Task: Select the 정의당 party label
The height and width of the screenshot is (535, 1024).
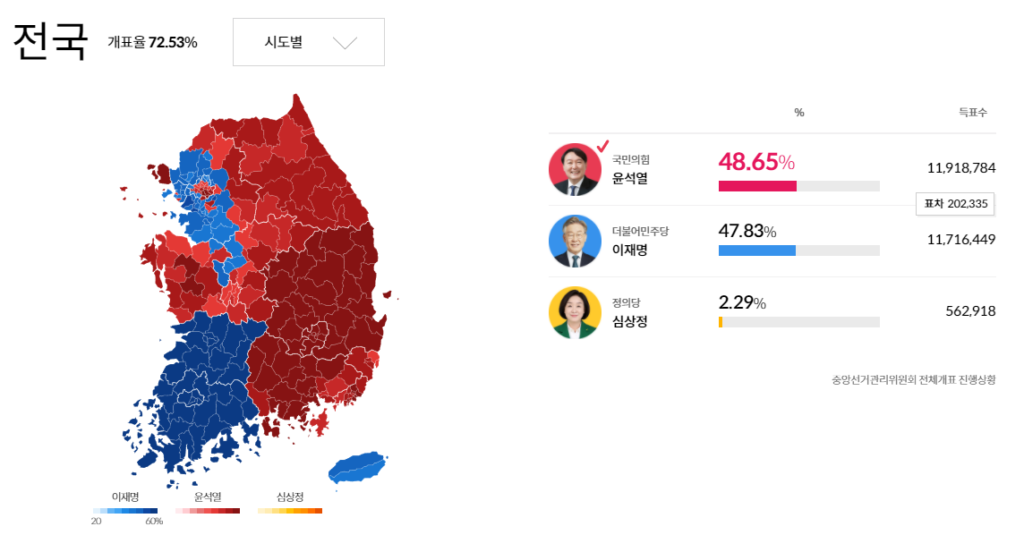Action: click(x=627, y=302)
